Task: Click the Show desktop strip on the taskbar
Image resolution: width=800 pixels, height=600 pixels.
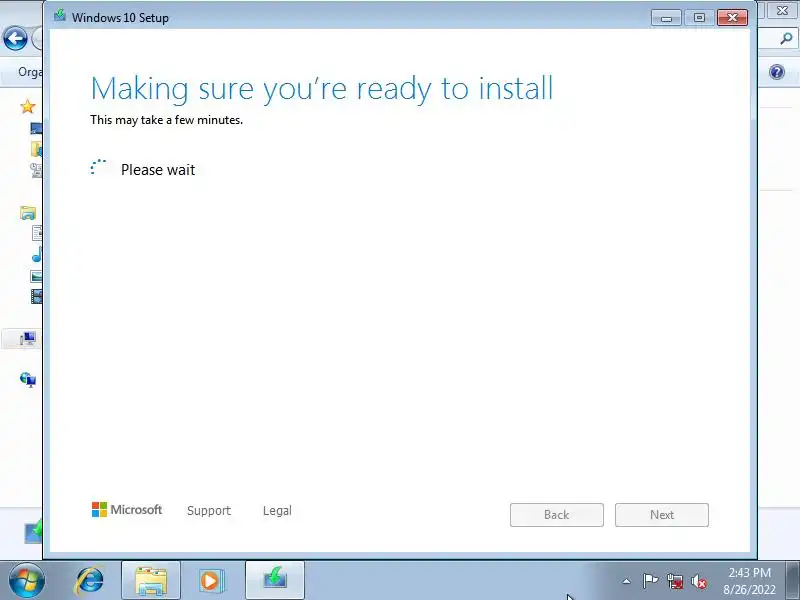Action: click(x=793, y=581)
